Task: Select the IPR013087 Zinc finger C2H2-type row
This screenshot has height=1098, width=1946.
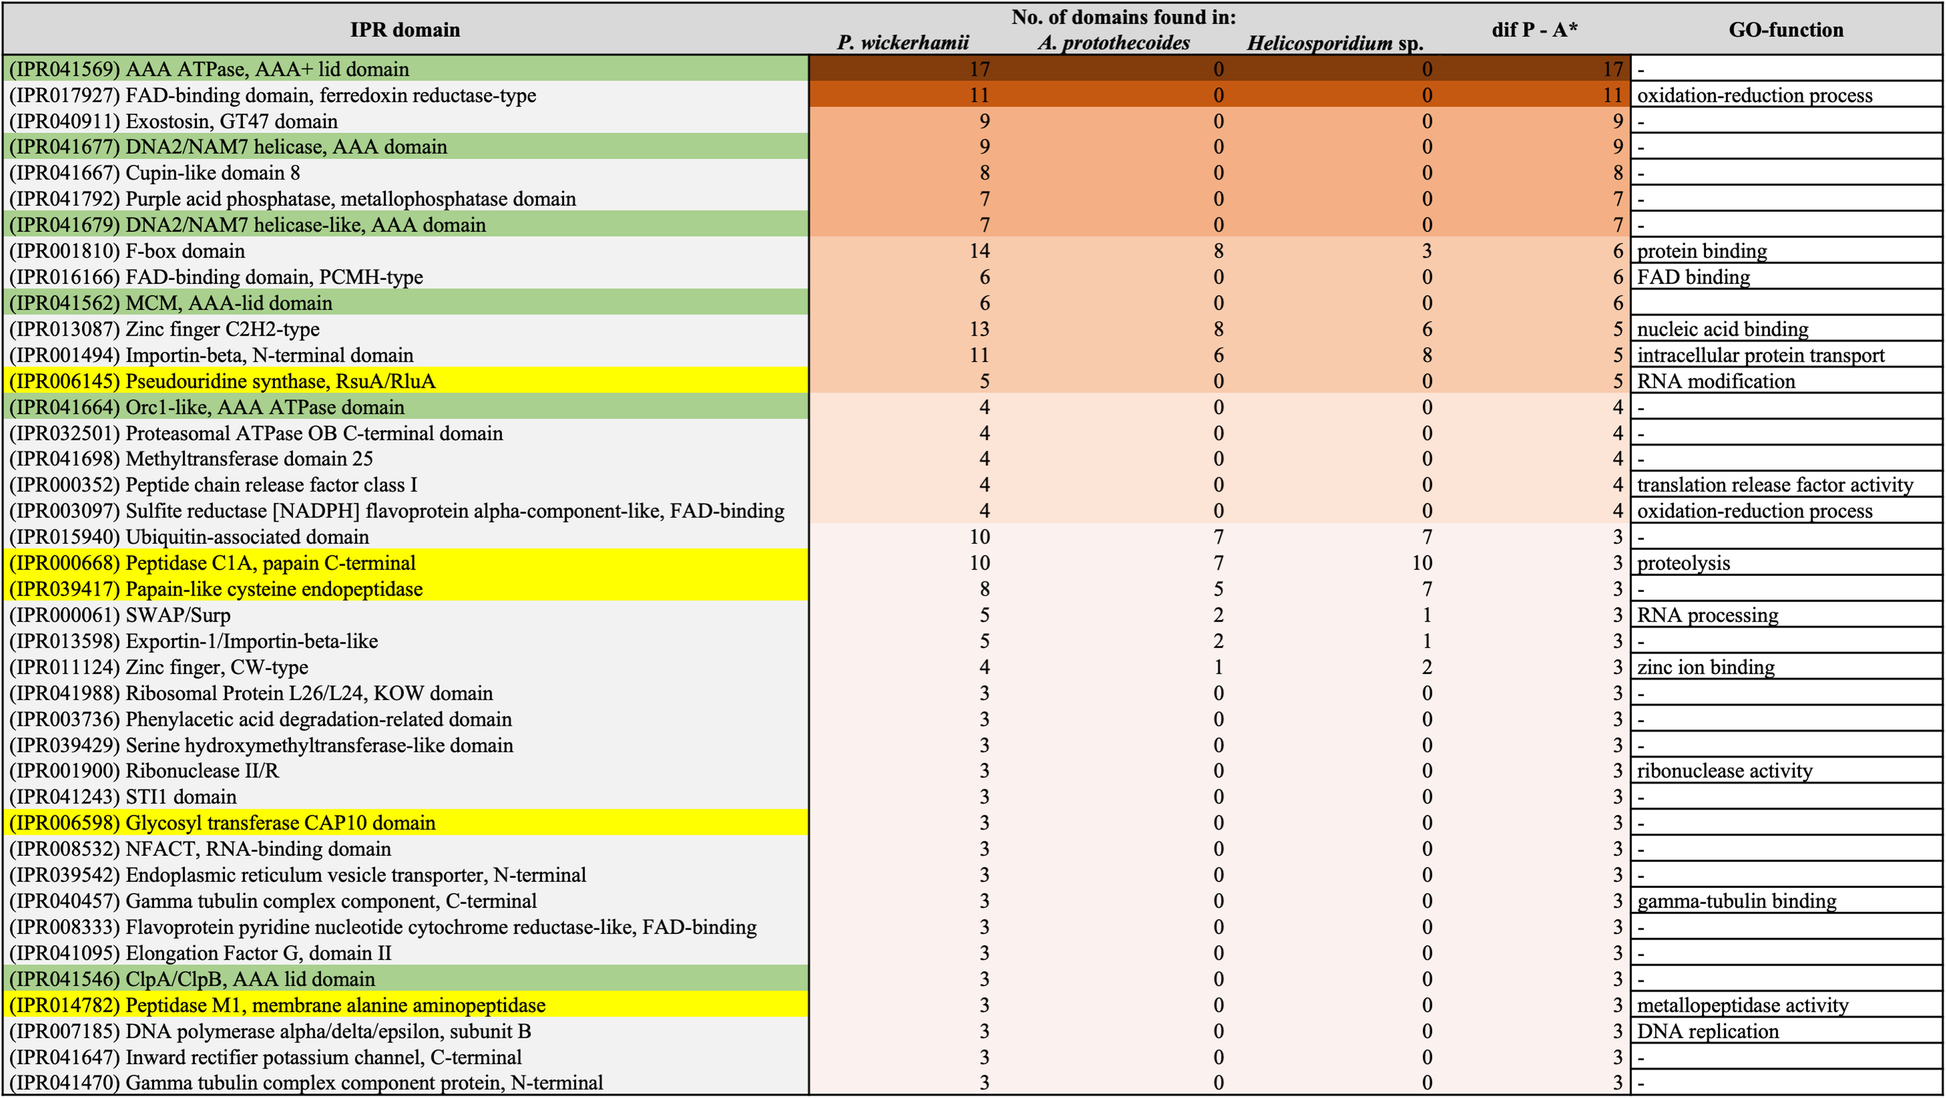Action: point(406,329)
